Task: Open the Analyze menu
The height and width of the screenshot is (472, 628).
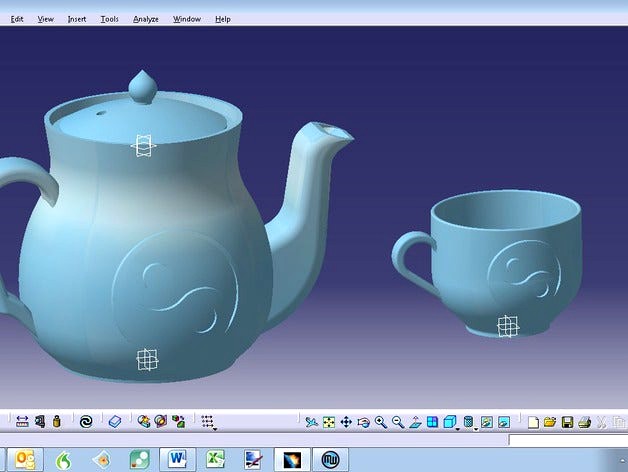Action: pyautogui.click(x=146, y=19)
